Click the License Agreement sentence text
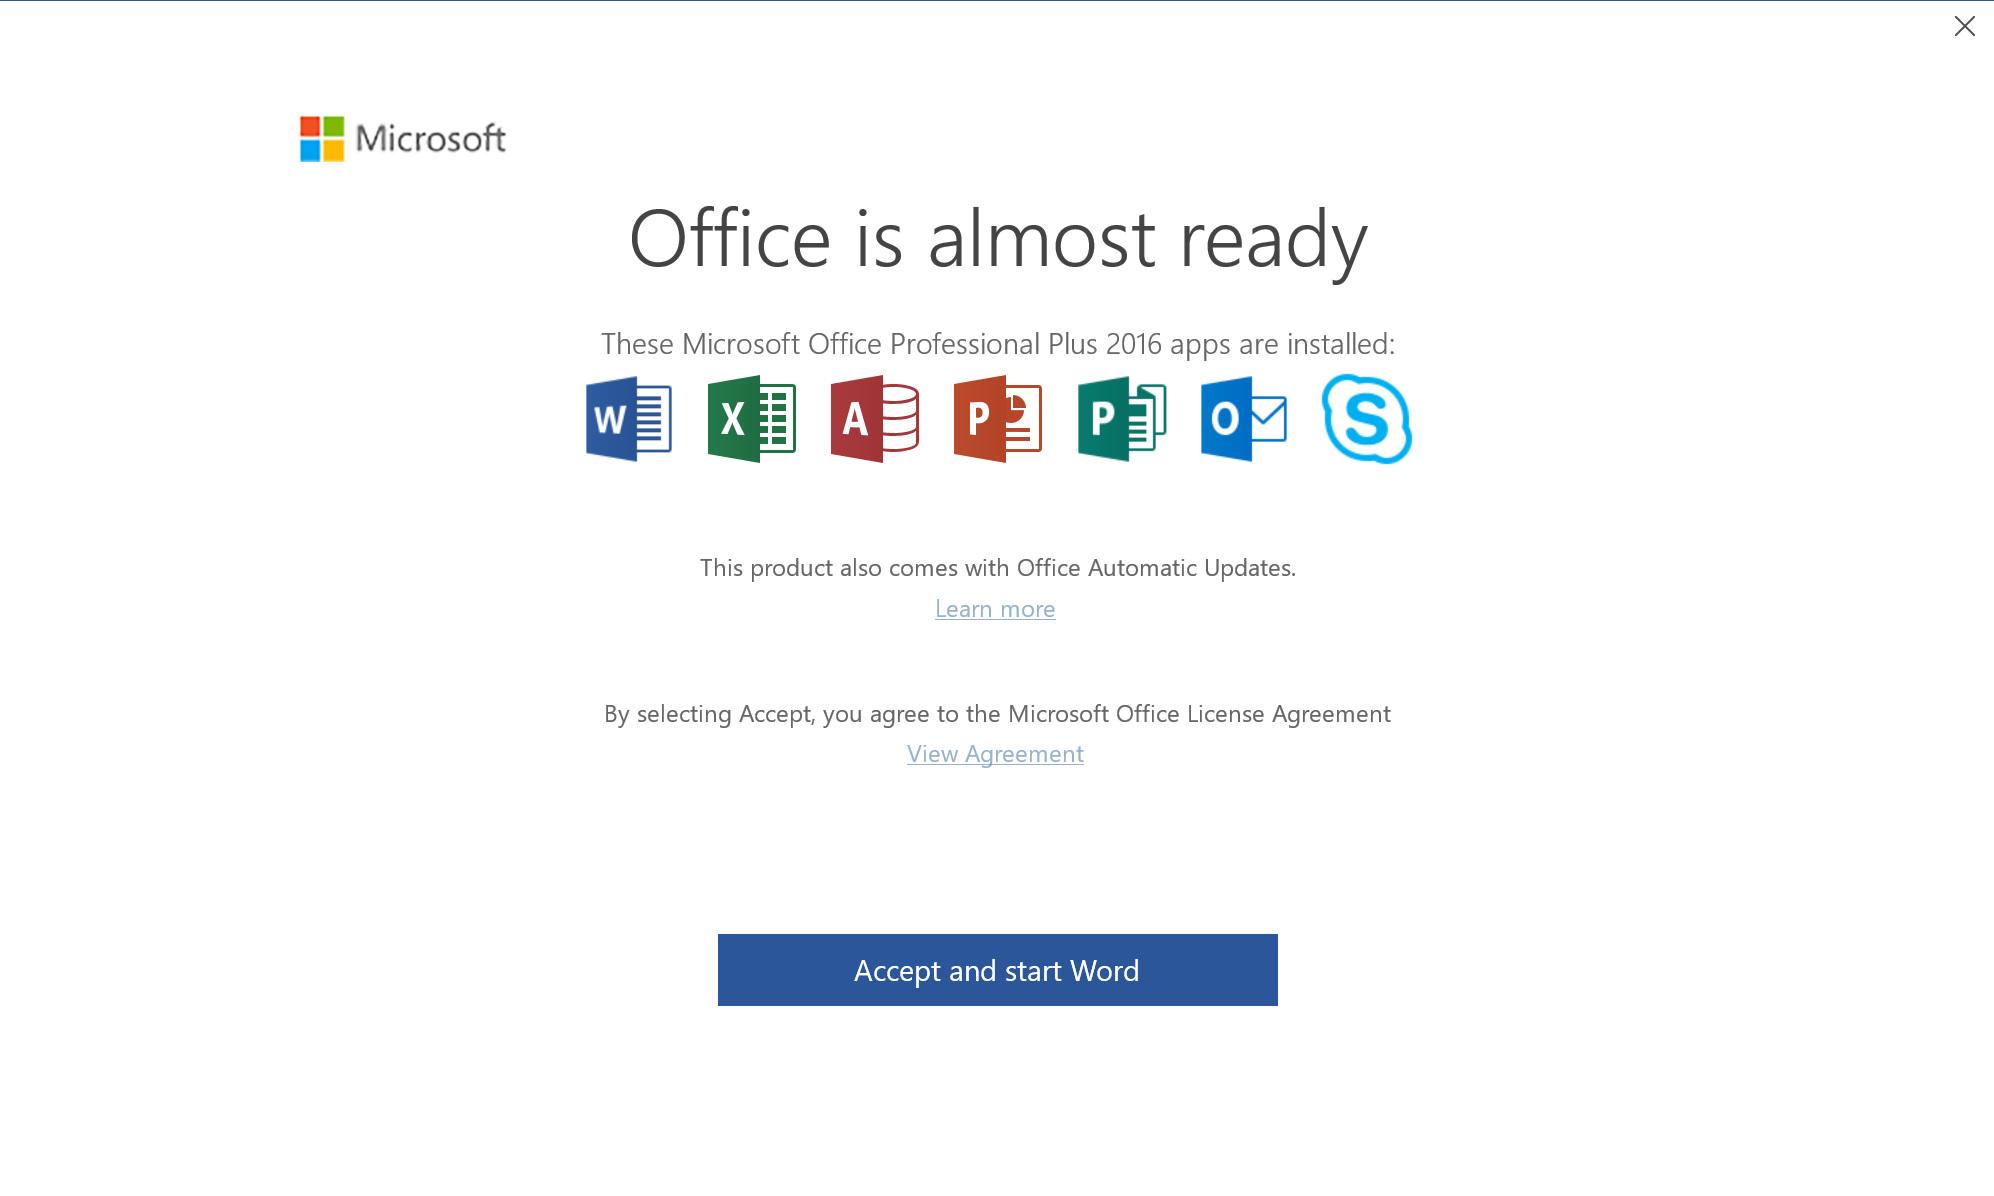Viewport: 1994px width, 1196px height. 997,714
